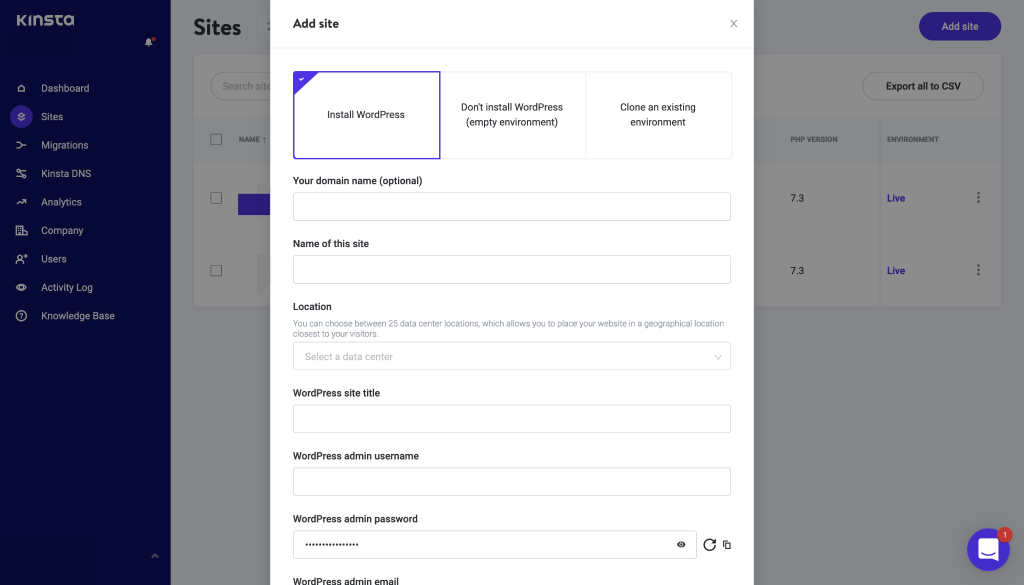
Task: Open the second site row's three-dot menu
Action: coord(978,270)
